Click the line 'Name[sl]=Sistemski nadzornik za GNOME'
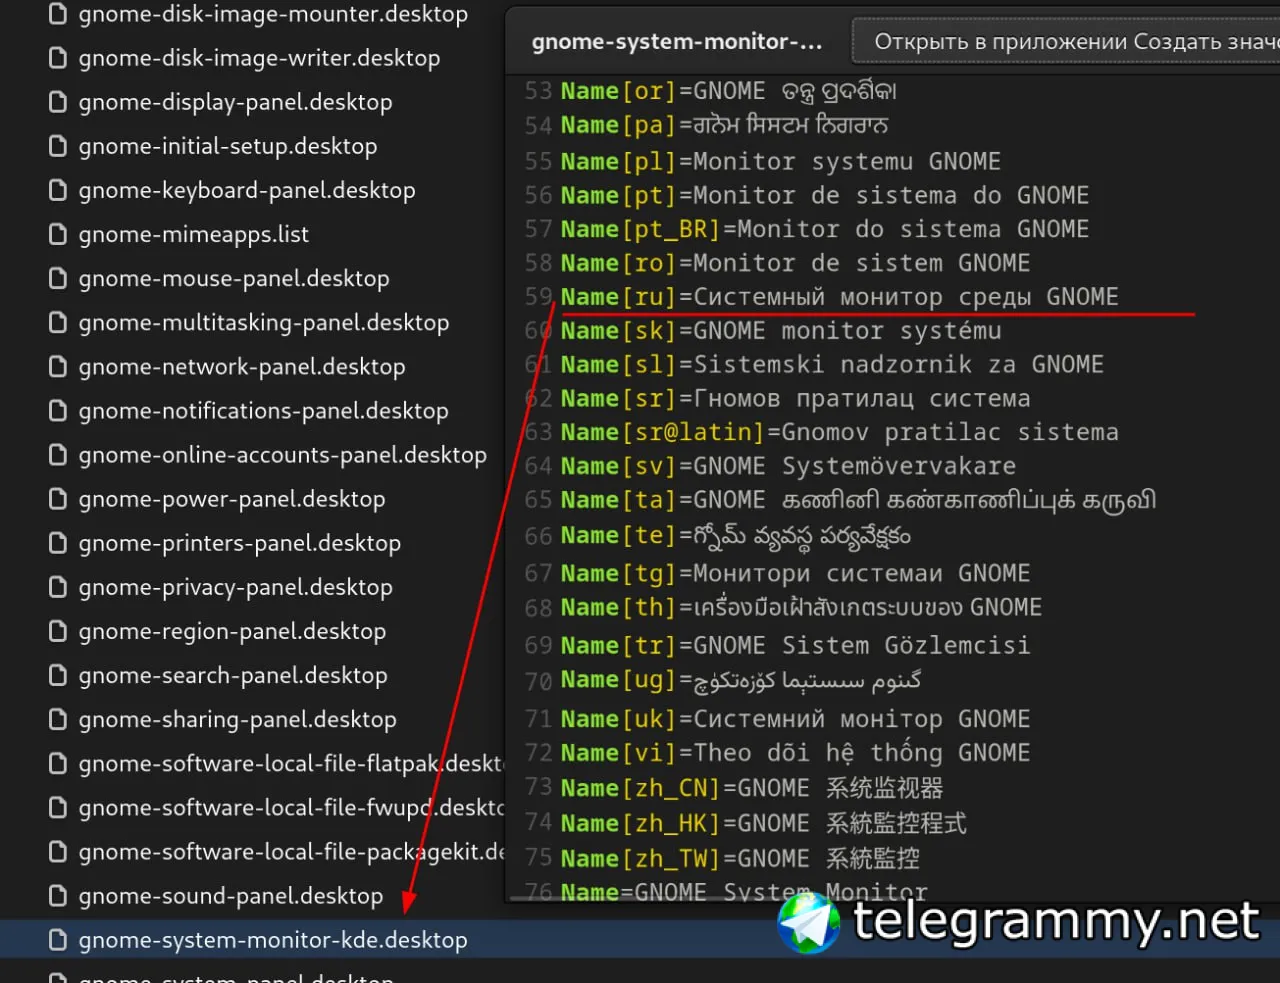This screenshot has height=983, width=1280. point(832,364)
